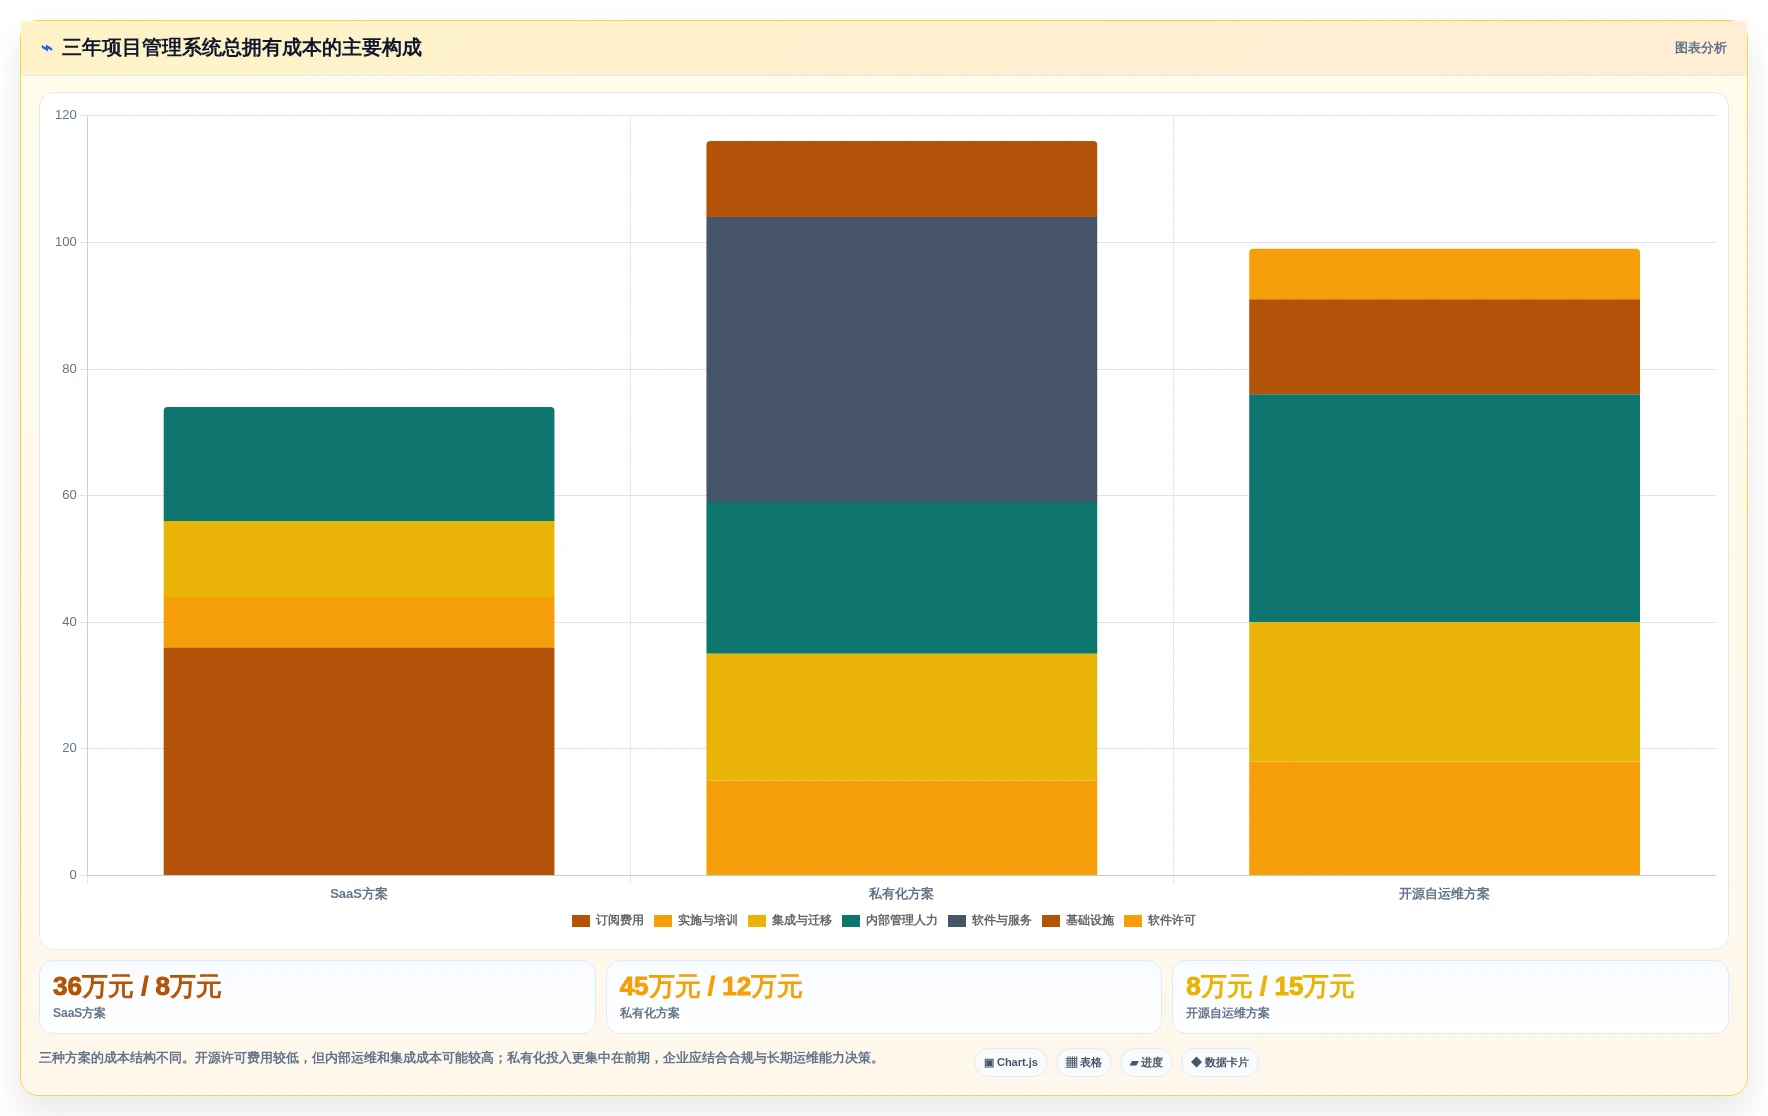Click the SaaS方案 x-axis label

tap(359, 894)
